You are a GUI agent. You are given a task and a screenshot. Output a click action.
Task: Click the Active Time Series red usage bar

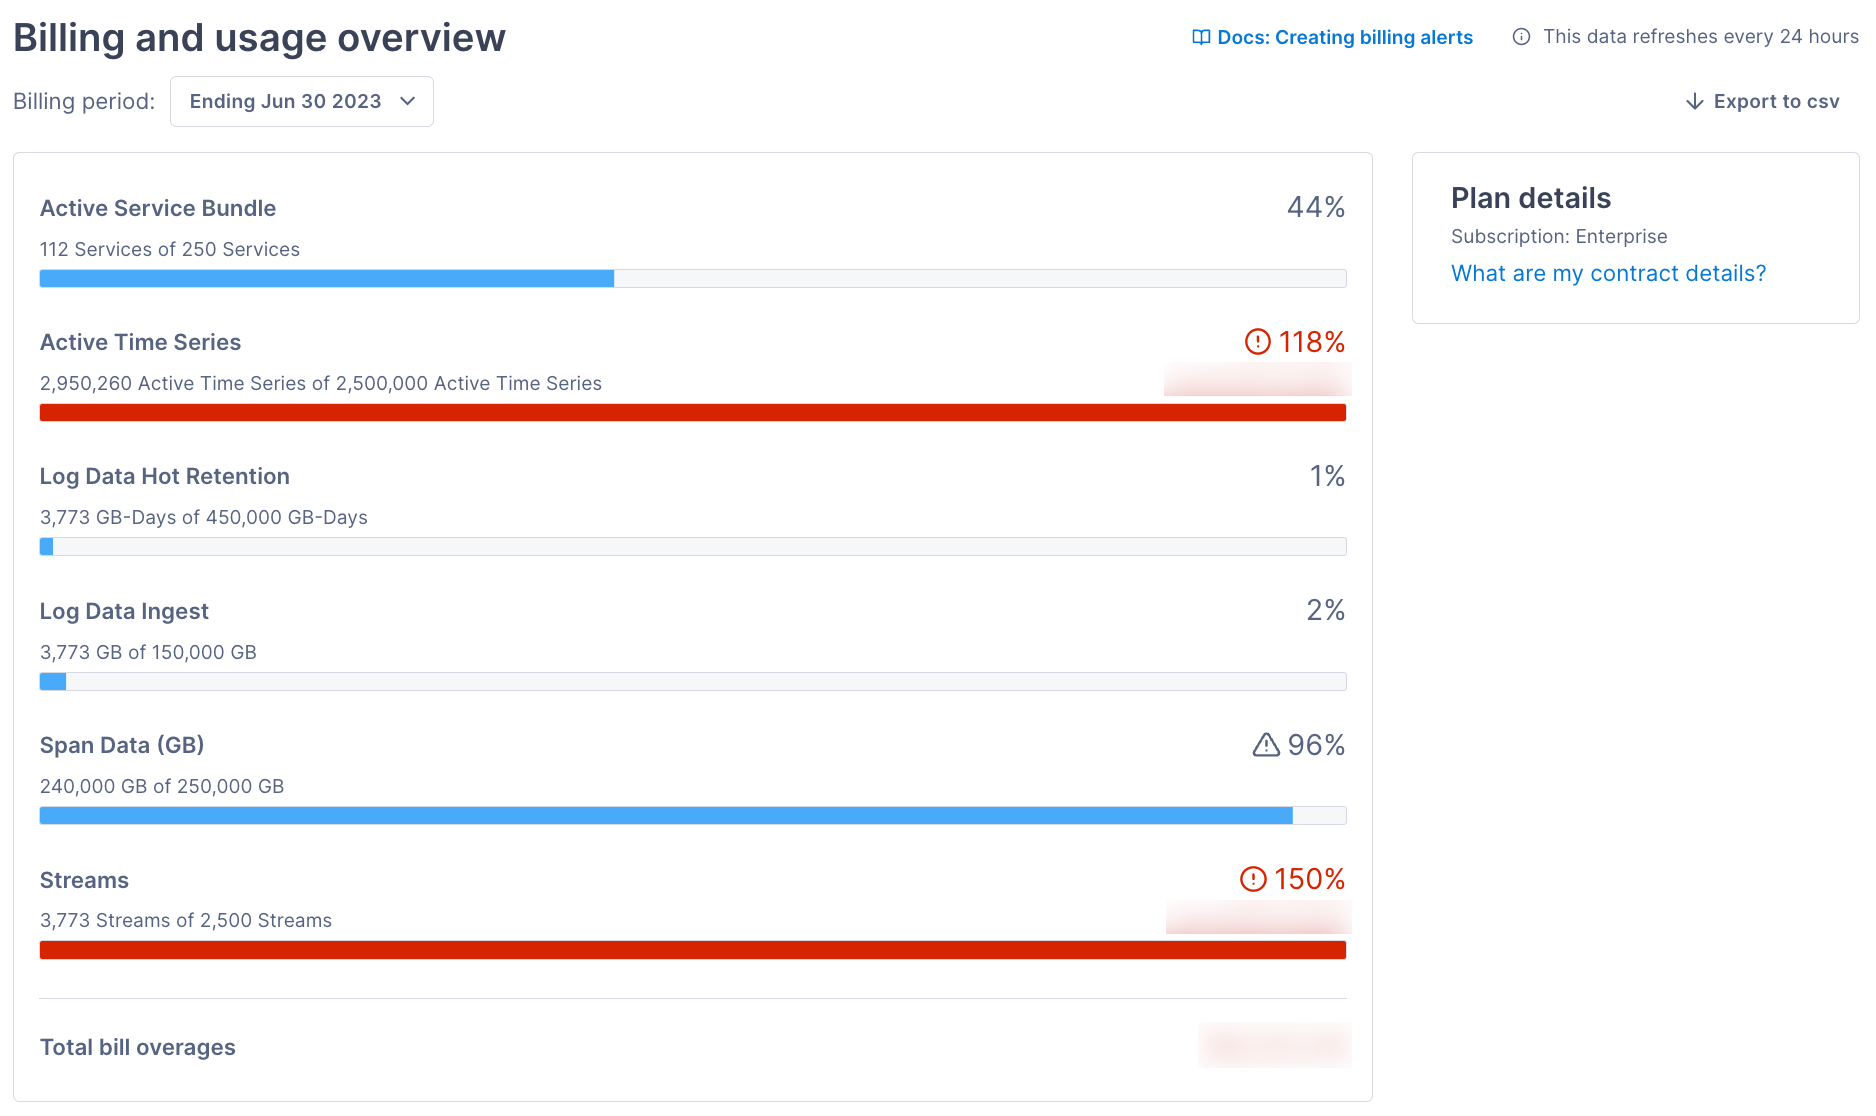pyautogui.click(x=692, y=413)
